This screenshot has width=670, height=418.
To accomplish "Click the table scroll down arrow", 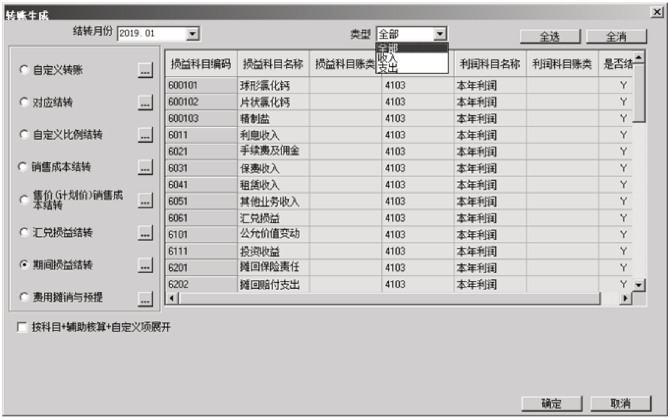I will pos(639,285).
